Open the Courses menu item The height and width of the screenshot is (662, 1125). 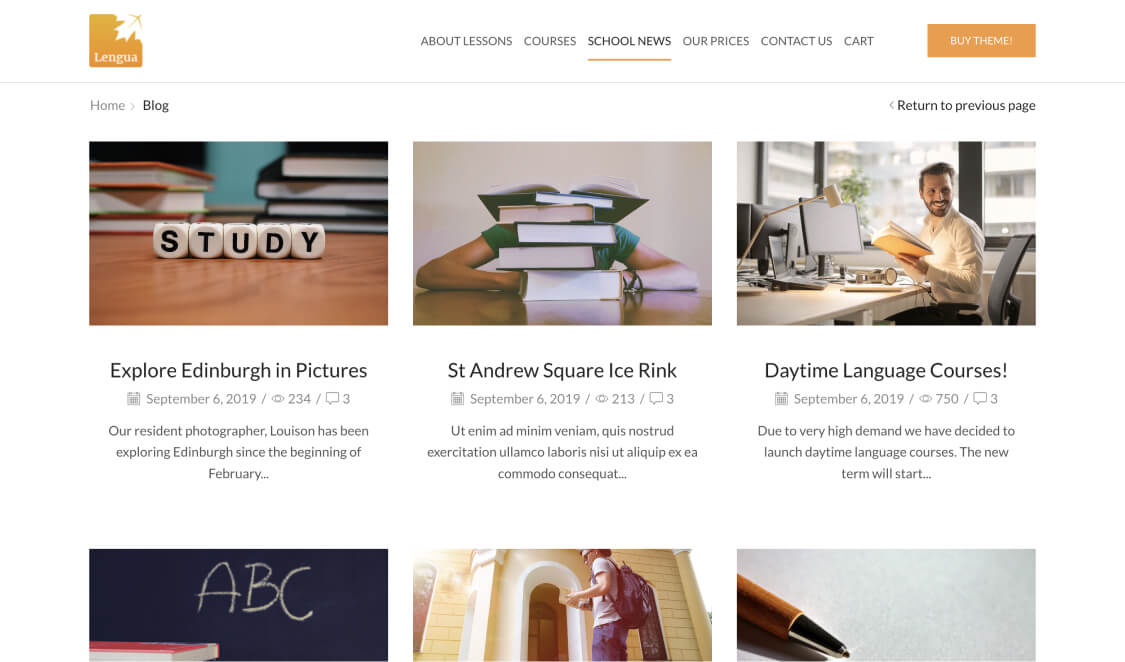[550, 41]
